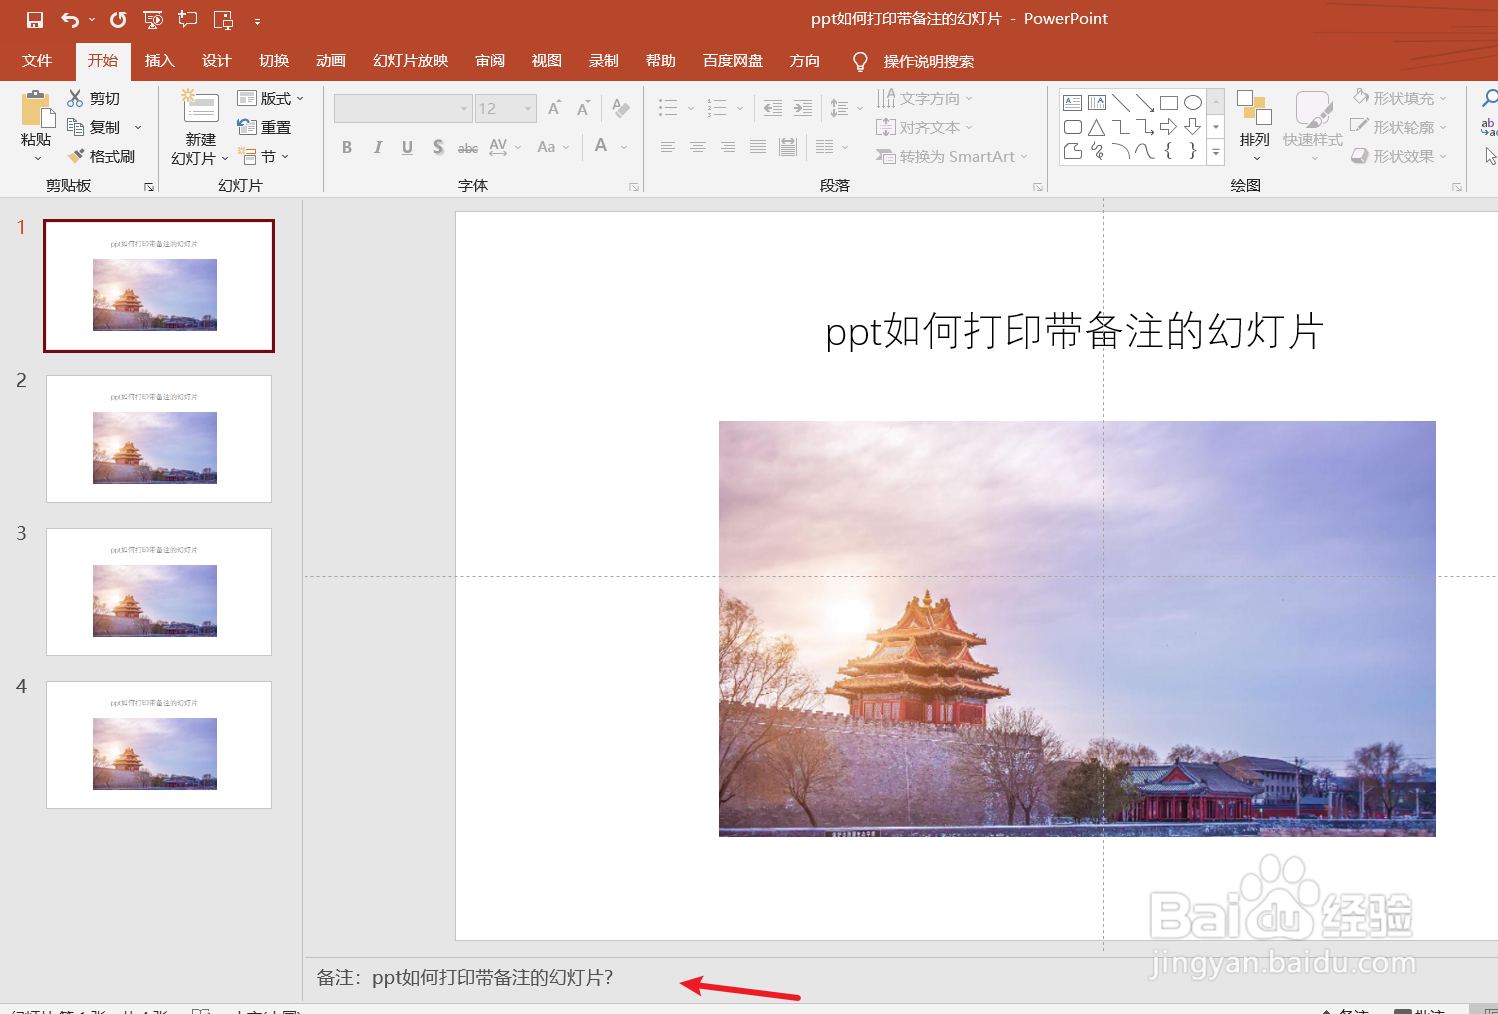The height and width of the screenshot is (1014, 1498).
Task: Click the Cut (剪切) scissors button
Action: [x=94, y=98]
